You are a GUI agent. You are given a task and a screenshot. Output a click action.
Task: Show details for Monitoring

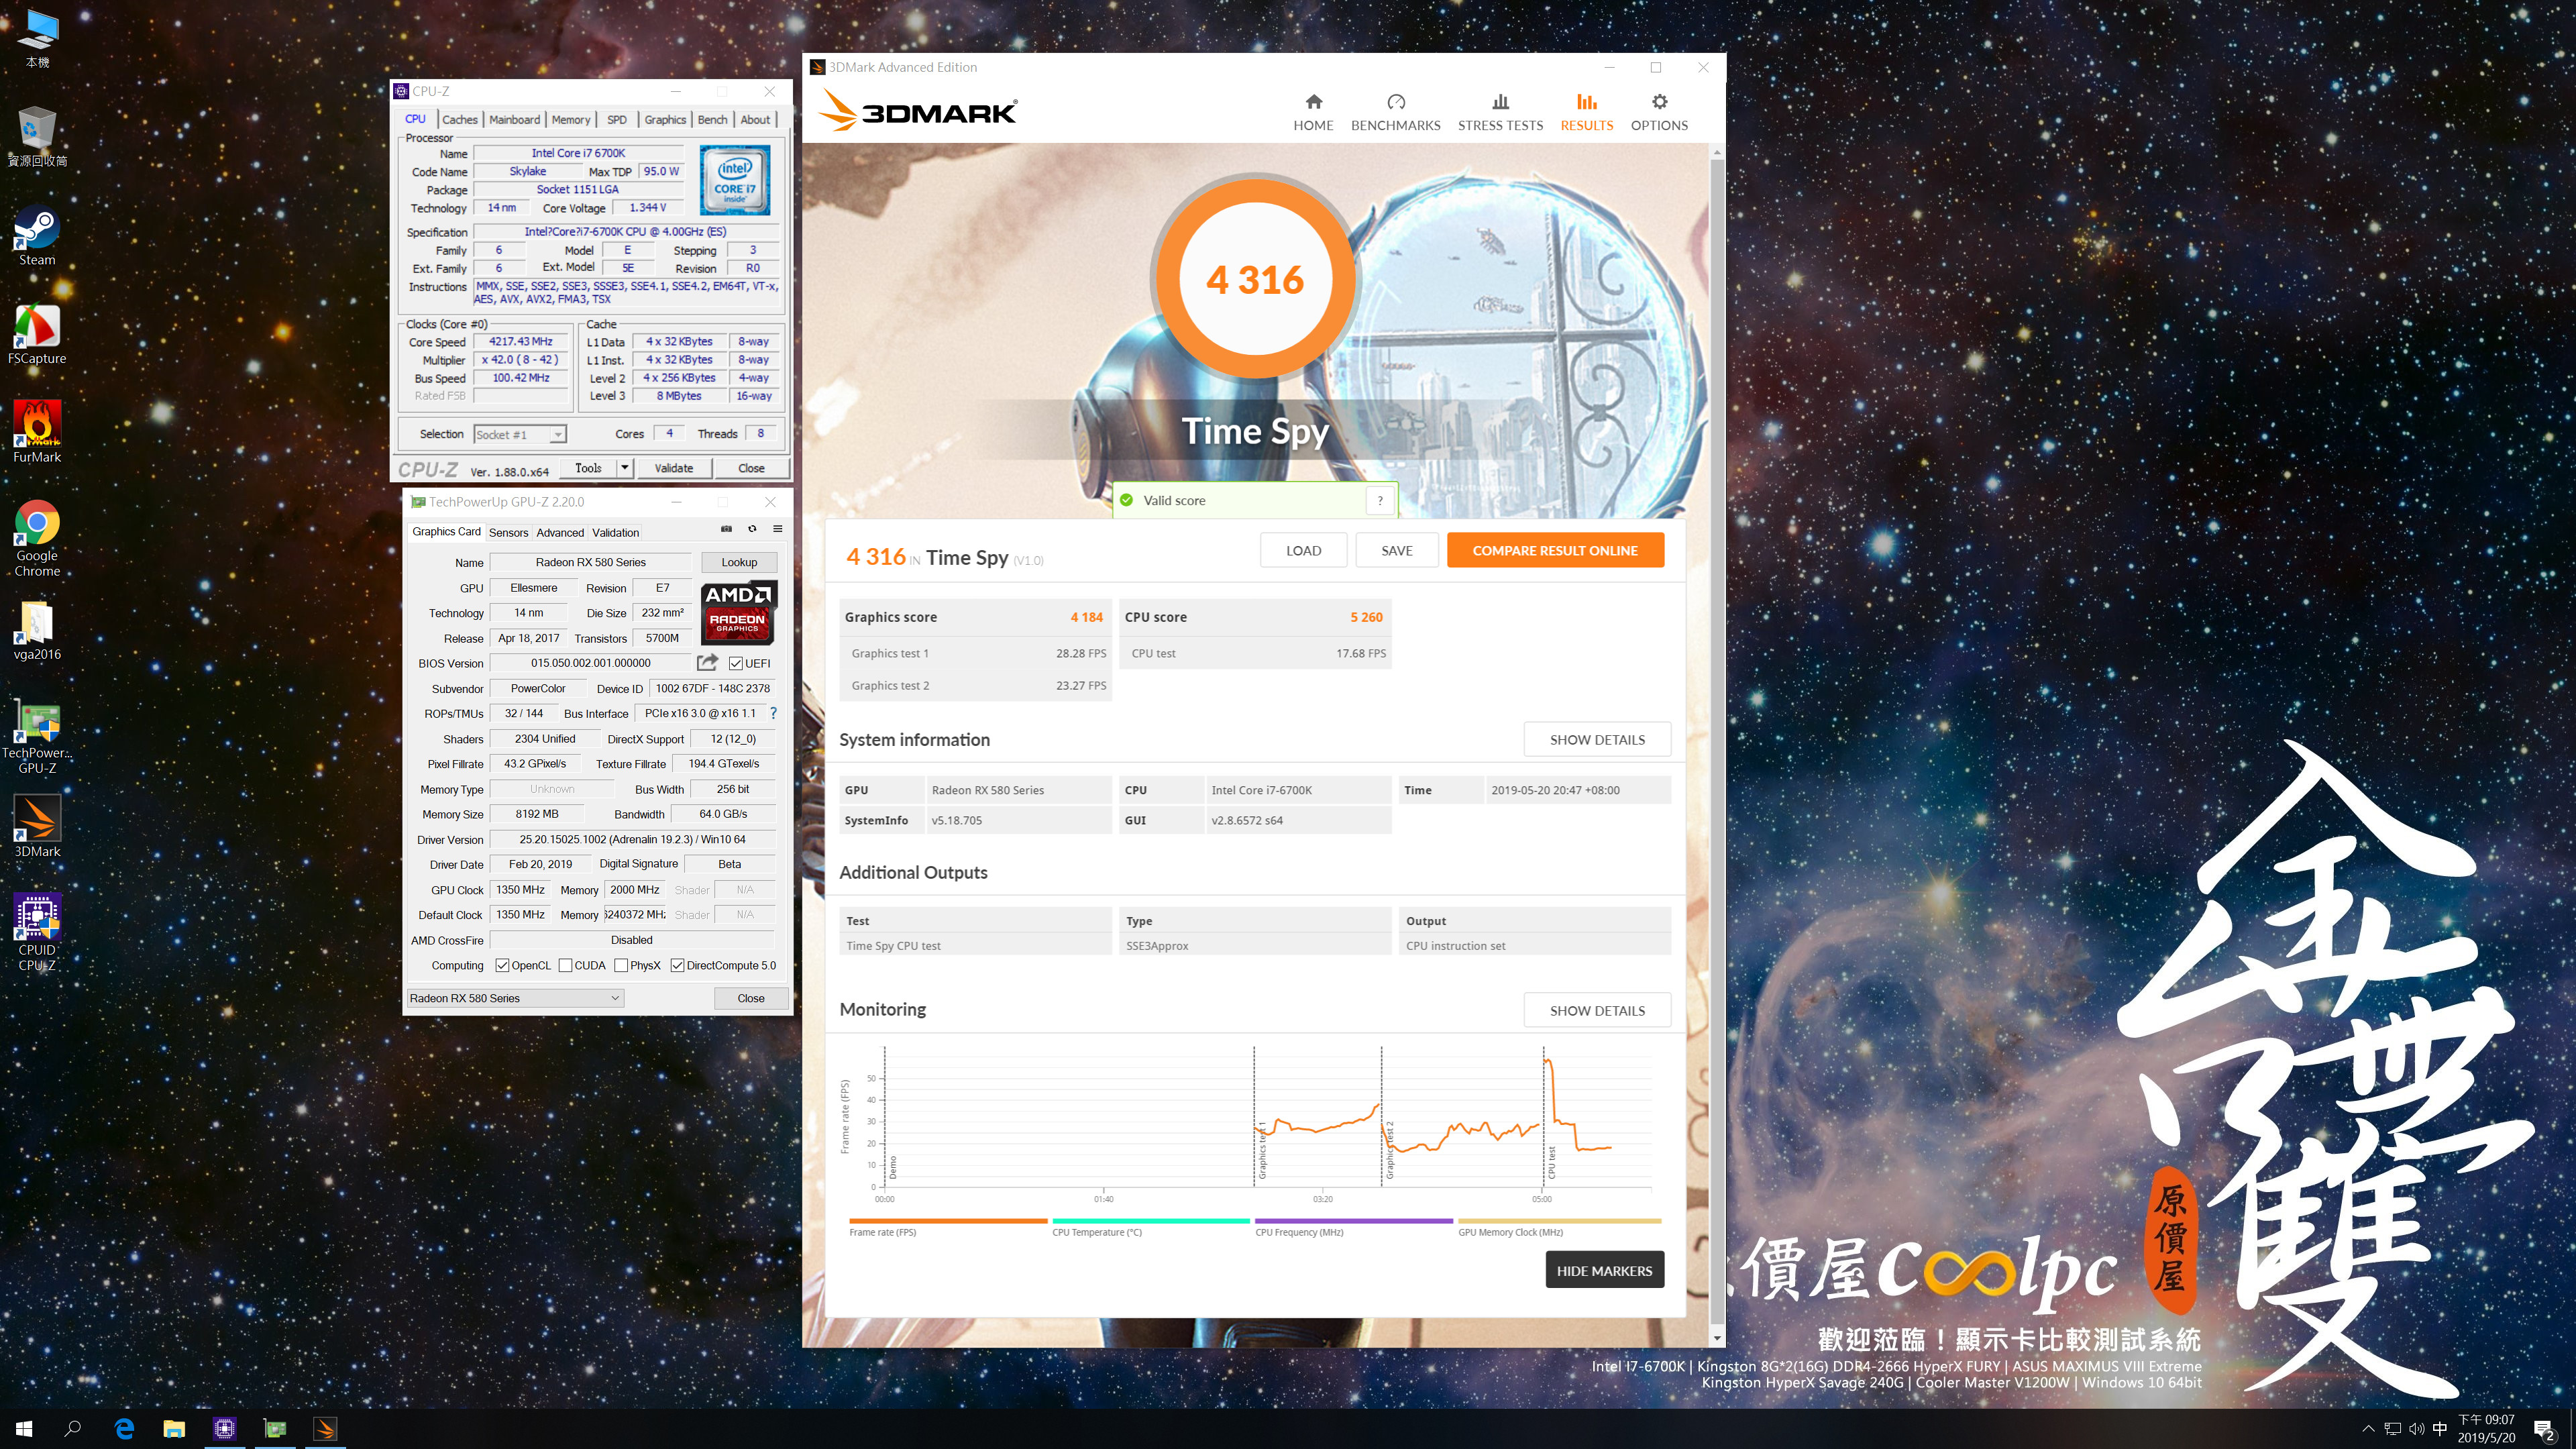pos(1597,1010)
